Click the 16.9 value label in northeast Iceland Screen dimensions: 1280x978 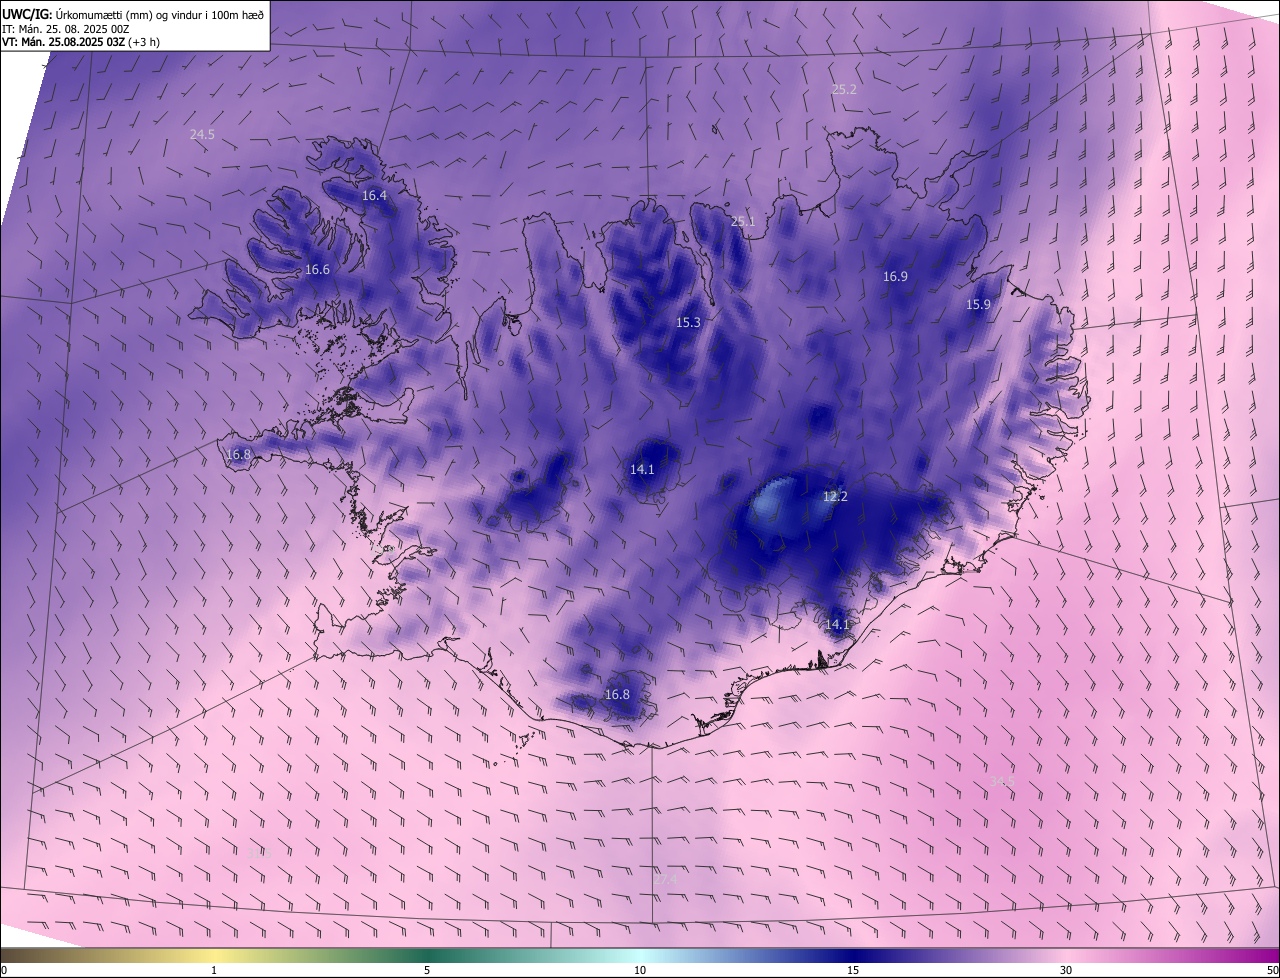[x=895, y=276]
